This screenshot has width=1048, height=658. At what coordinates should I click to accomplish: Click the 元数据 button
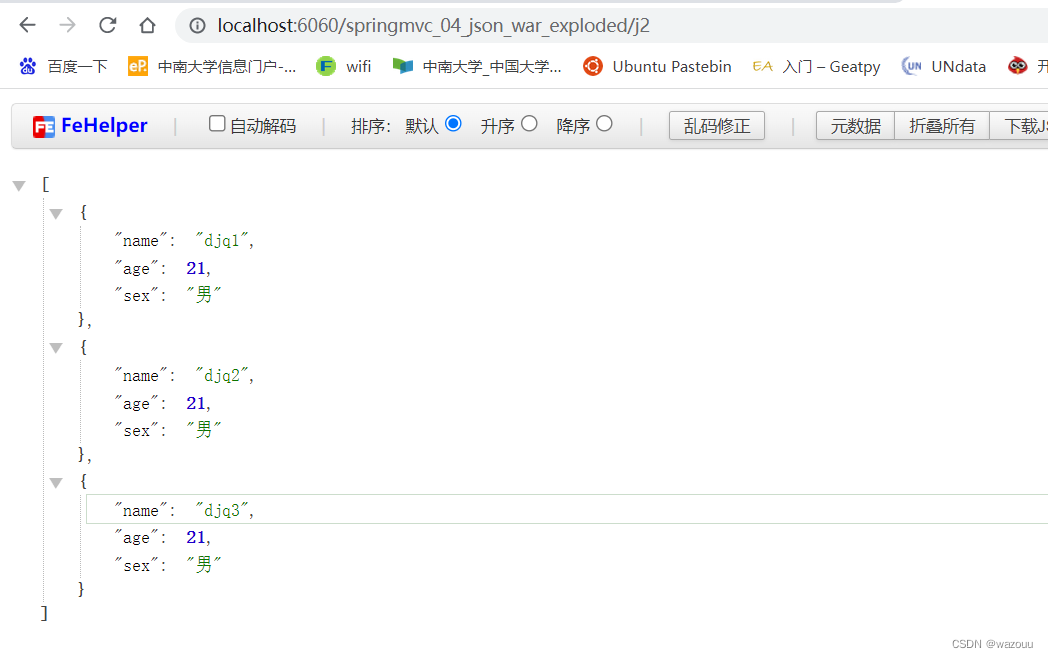click(x=855, y=126)
